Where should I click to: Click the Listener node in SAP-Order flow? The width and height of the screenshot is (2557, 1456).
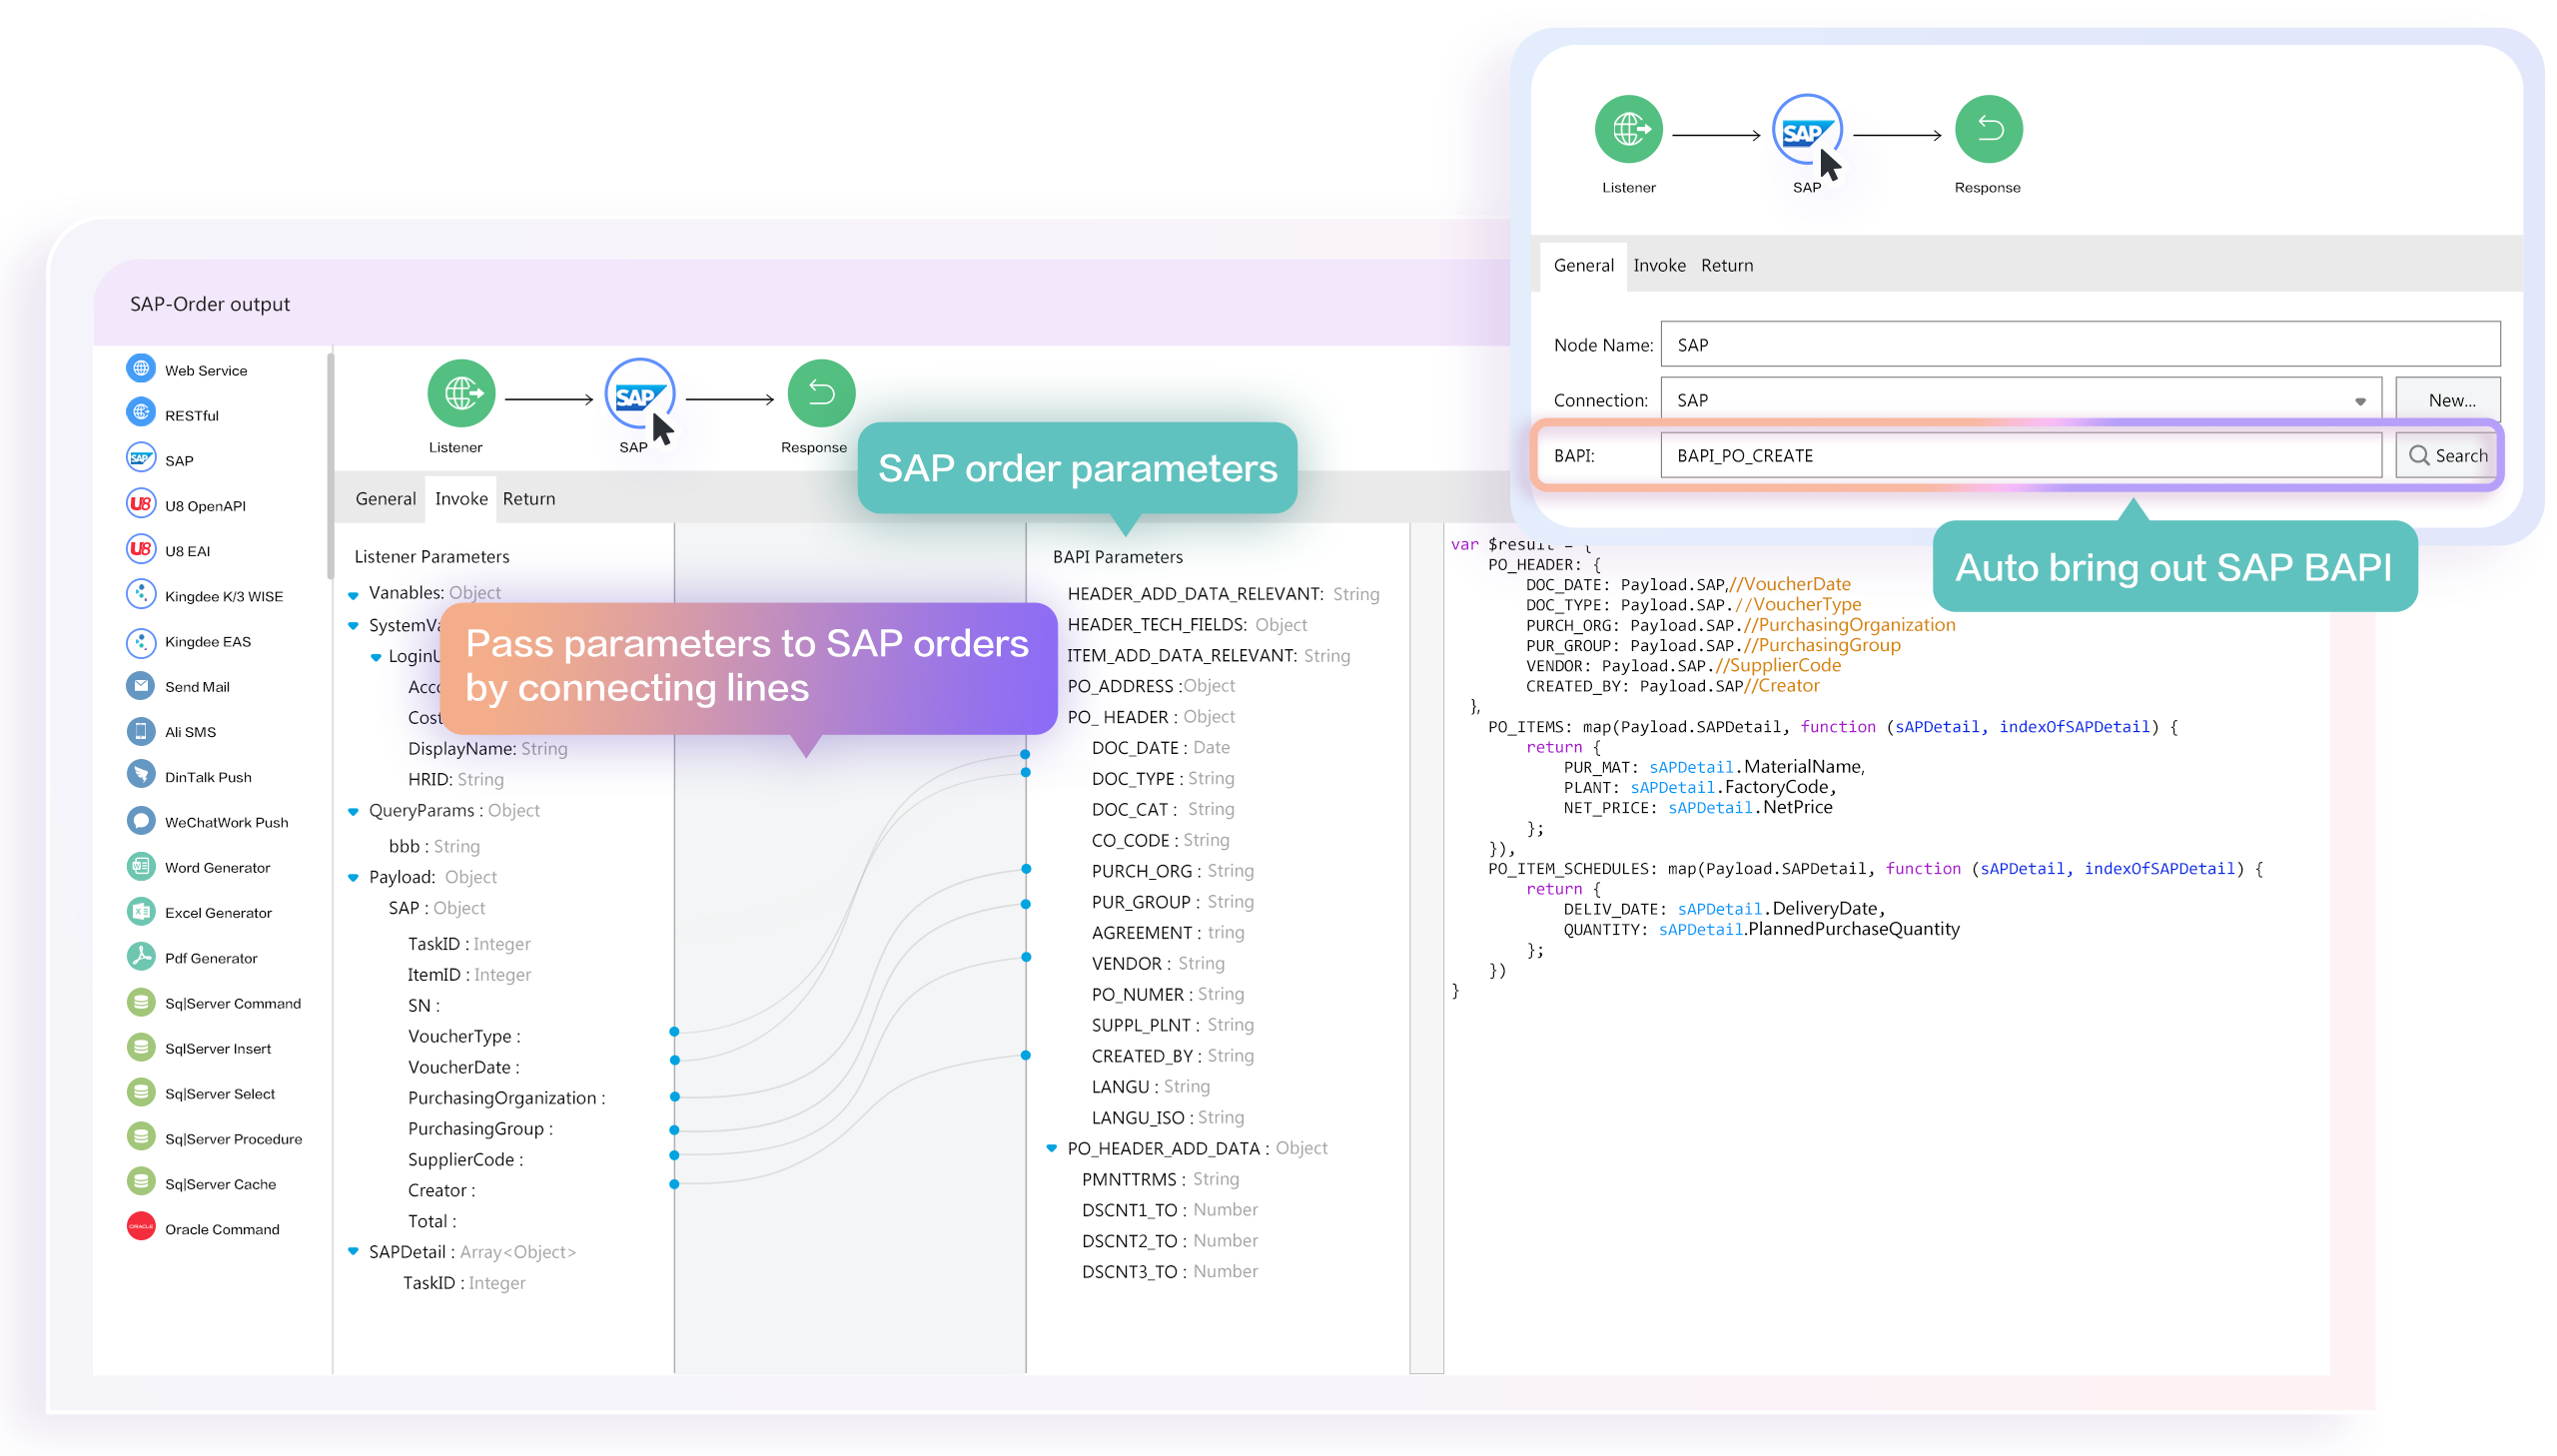click(461, 393)
